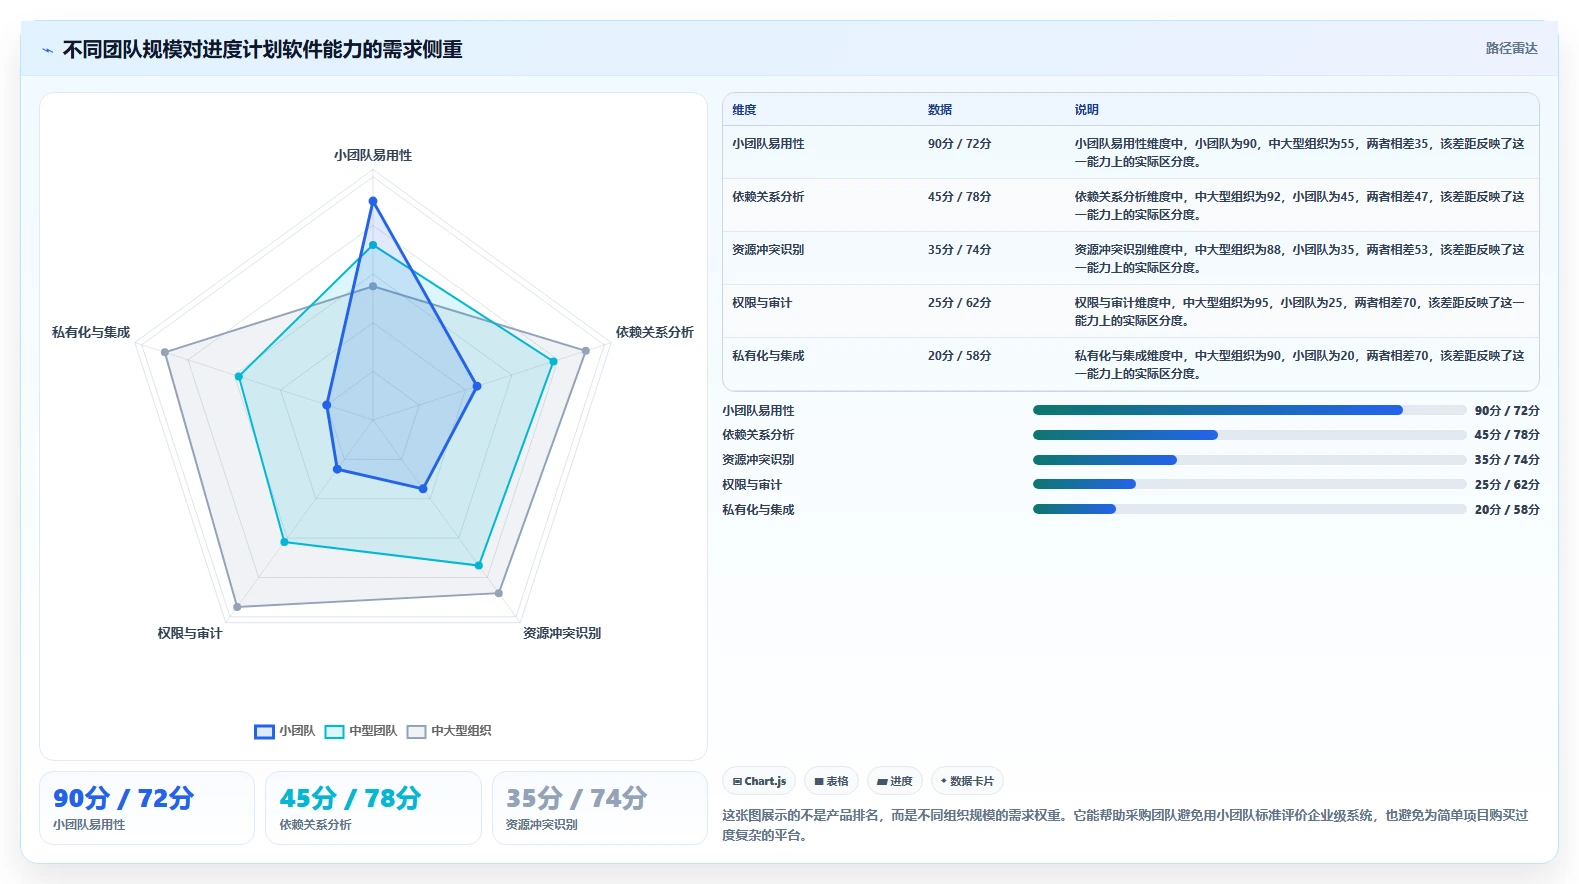This screenshot has width=1579, height=884.
Task: Select the 表格 tag
Action: (831, 781)
